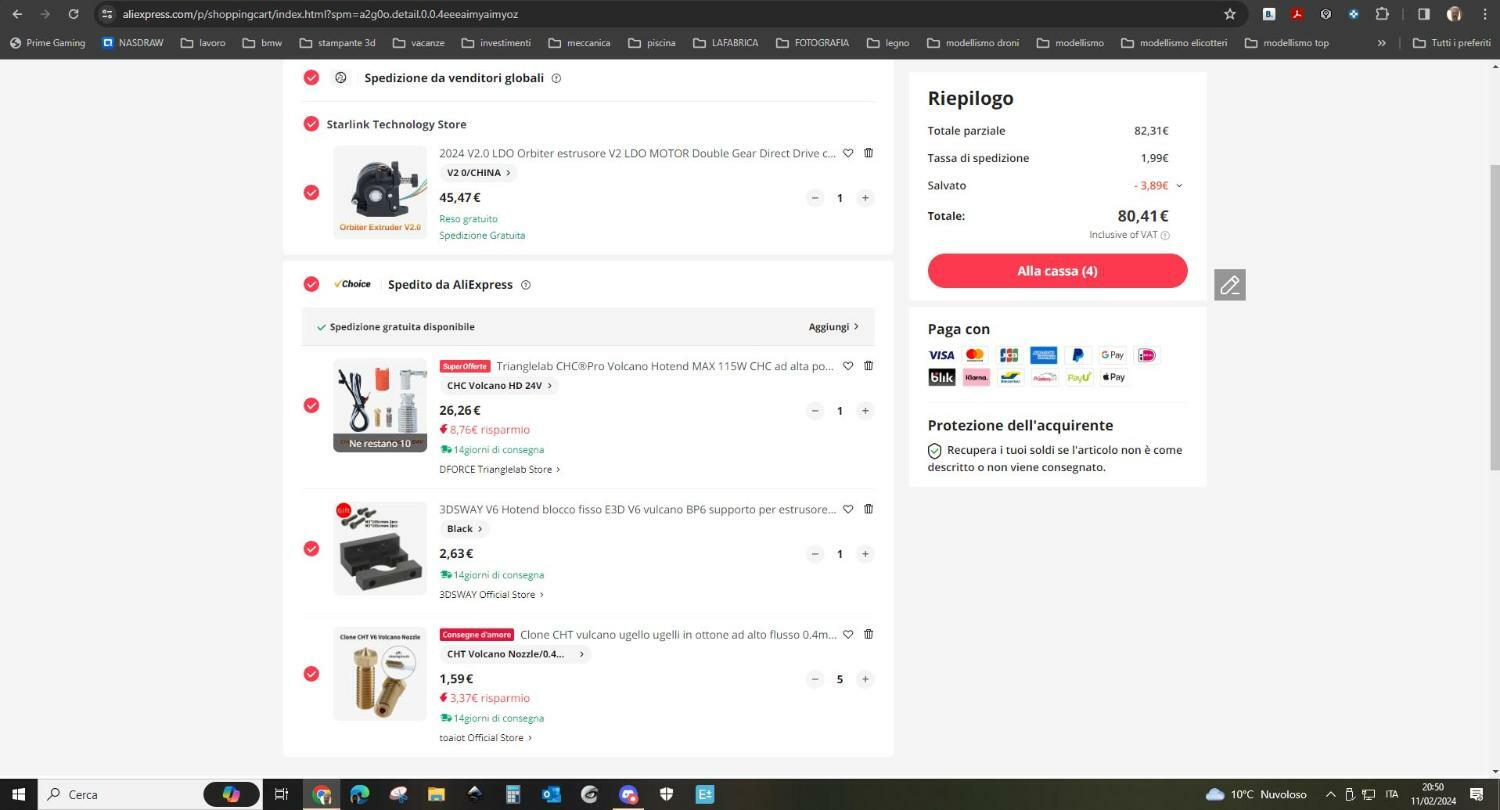Go to toaiot Official Store

coord(485,738)
